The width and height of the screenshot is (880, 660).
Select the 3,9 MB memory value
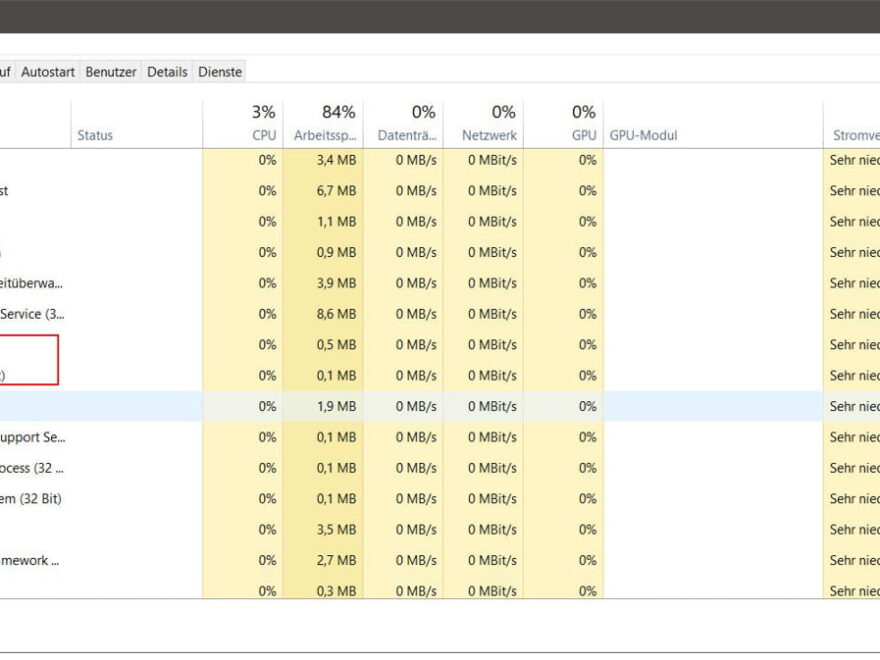click(x=336, y=283)
